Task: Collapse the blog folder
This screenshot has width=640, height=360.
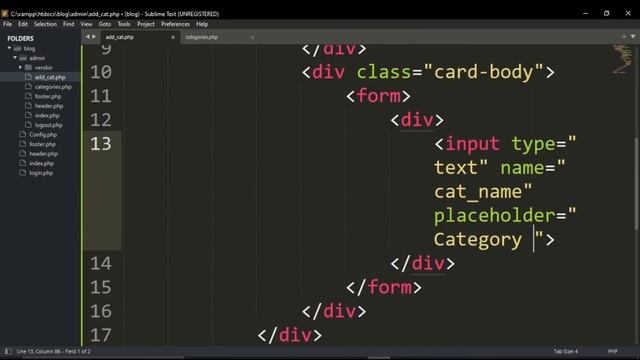Action: (9, 48)
